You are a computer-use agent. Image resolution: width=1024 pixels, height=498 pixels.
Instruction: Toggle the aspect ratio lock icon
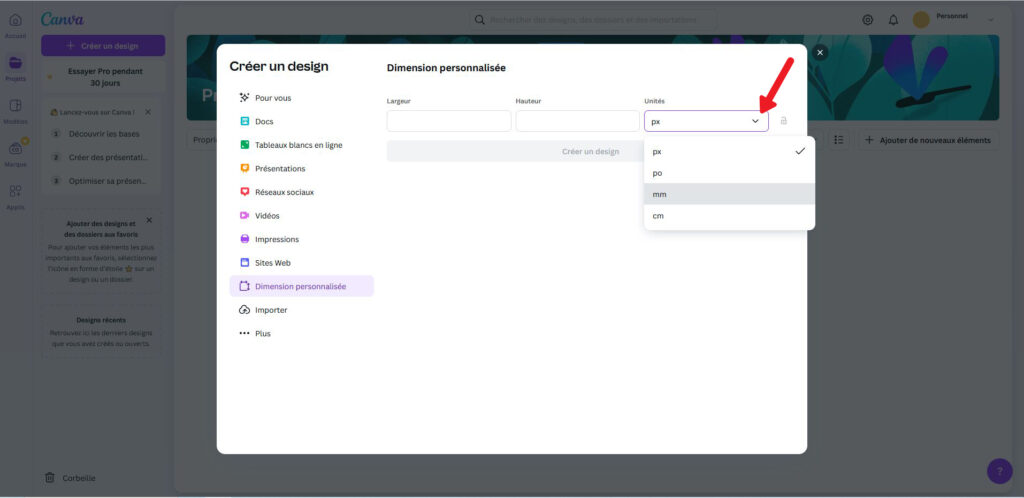[783, 121]
